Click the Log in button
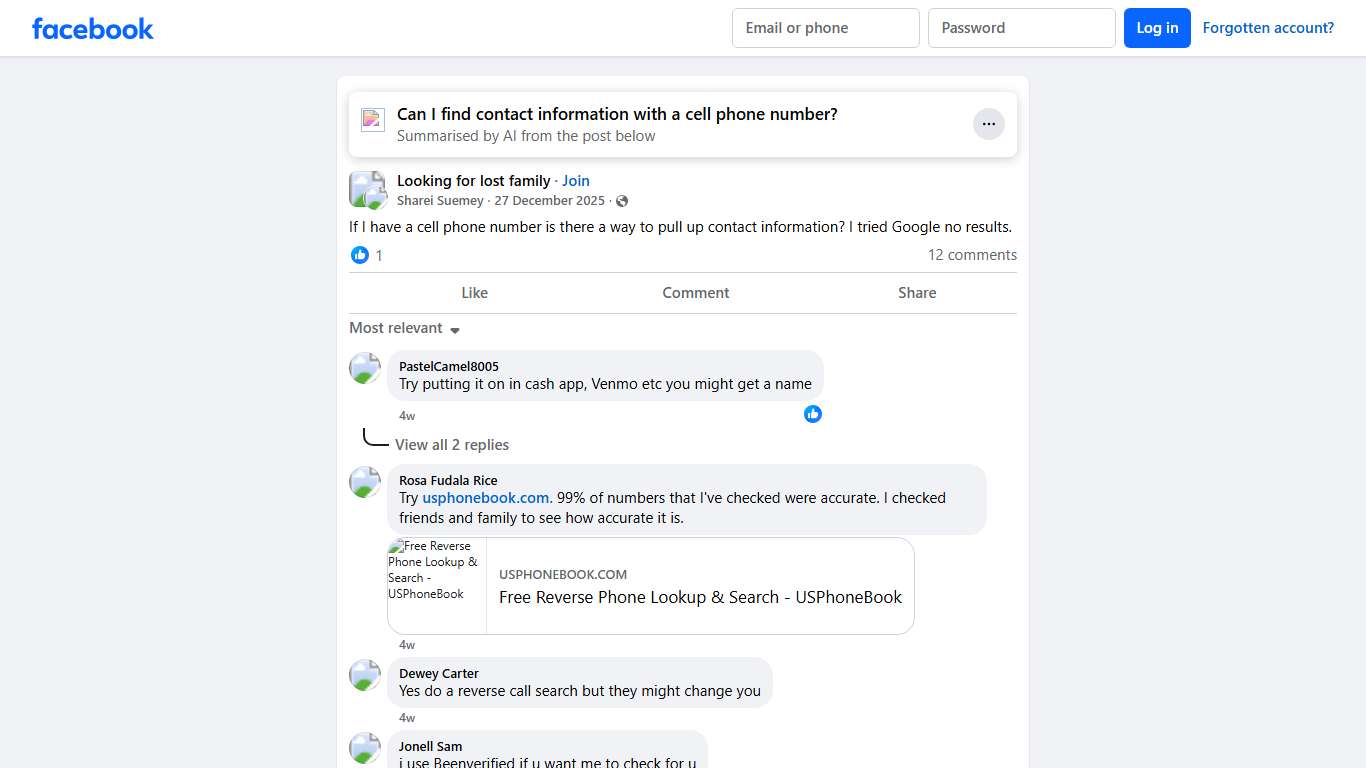 [1157, 28]
